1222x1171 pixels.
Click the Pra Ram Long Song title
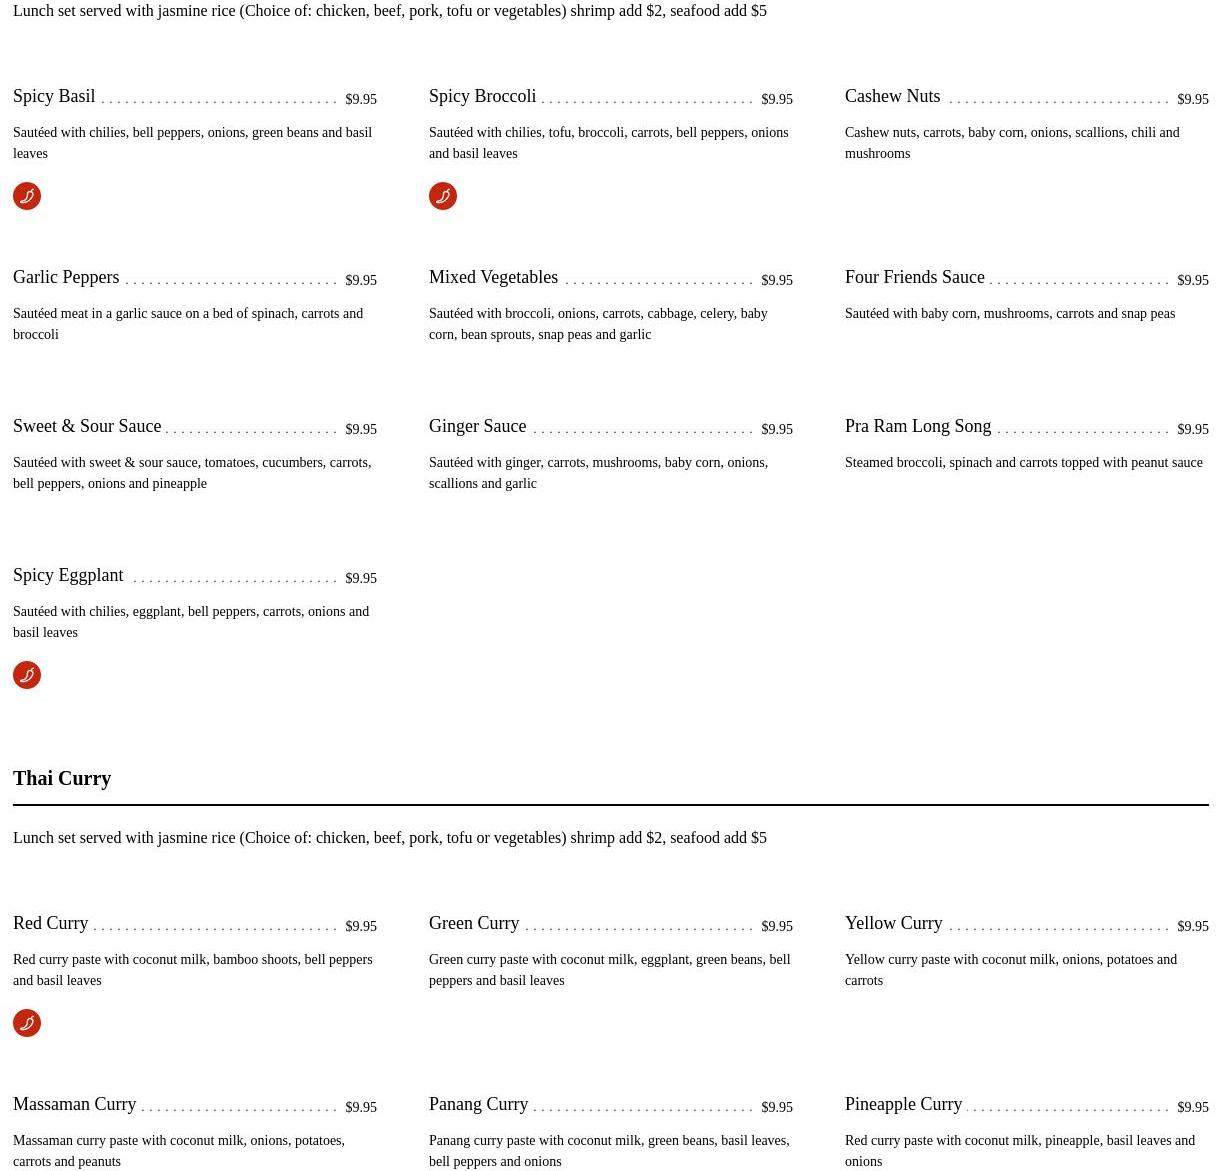(x=918, y=426)
